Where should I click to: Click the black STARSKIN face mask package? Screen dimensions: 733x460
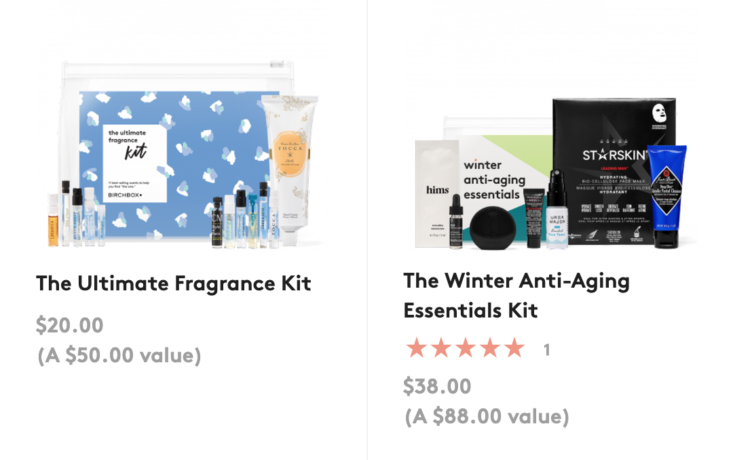(x=614, y=171)
